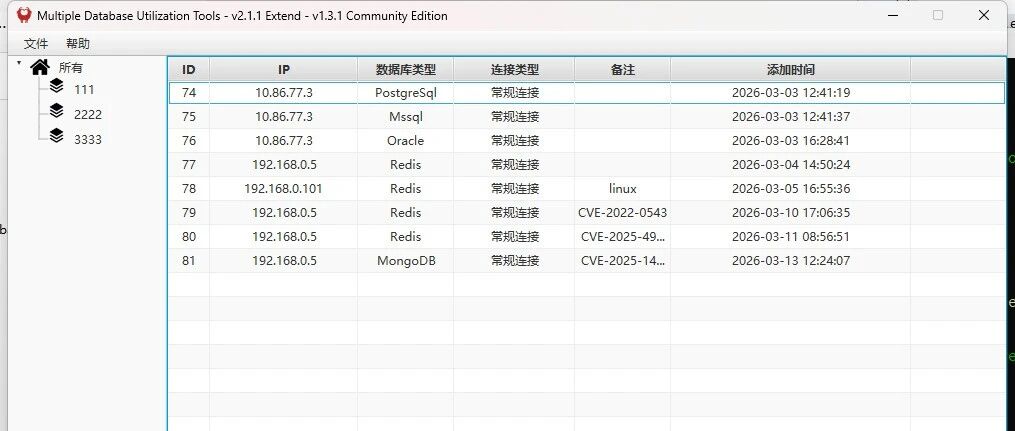Click the Mssql database type cell
Viewport: 1015px width, 431px height.
[406, 116]
